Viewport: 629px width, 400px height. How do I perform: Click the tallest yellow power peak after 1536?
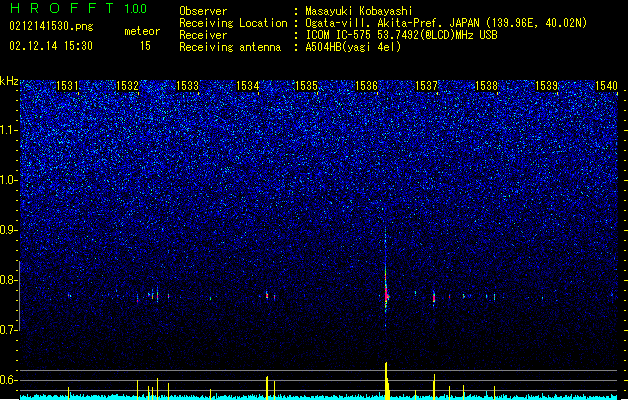(387, 381)
